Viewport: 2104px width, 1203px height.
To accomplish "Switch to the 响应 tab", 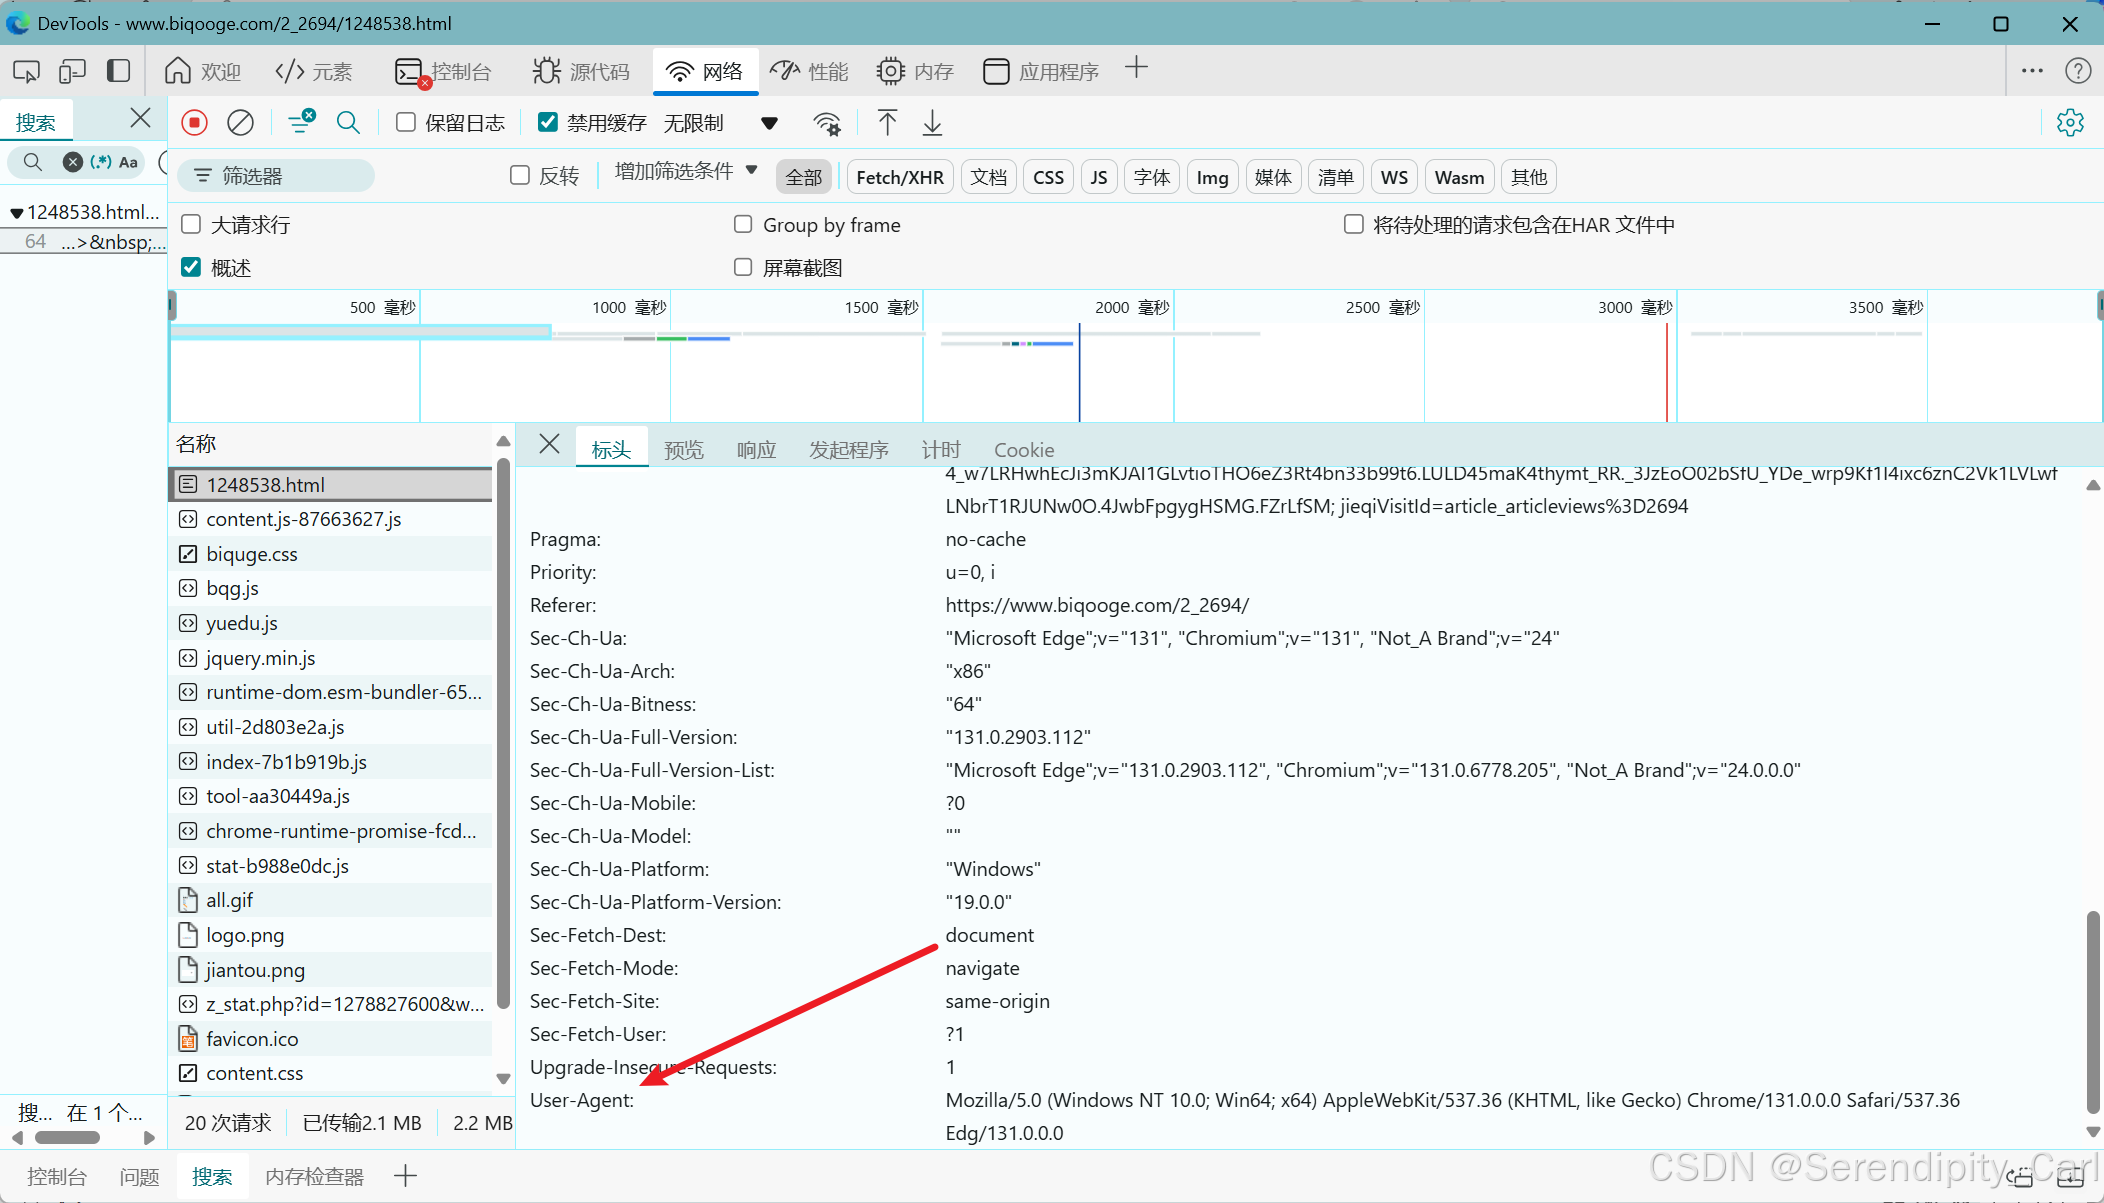I will [756, 450].
